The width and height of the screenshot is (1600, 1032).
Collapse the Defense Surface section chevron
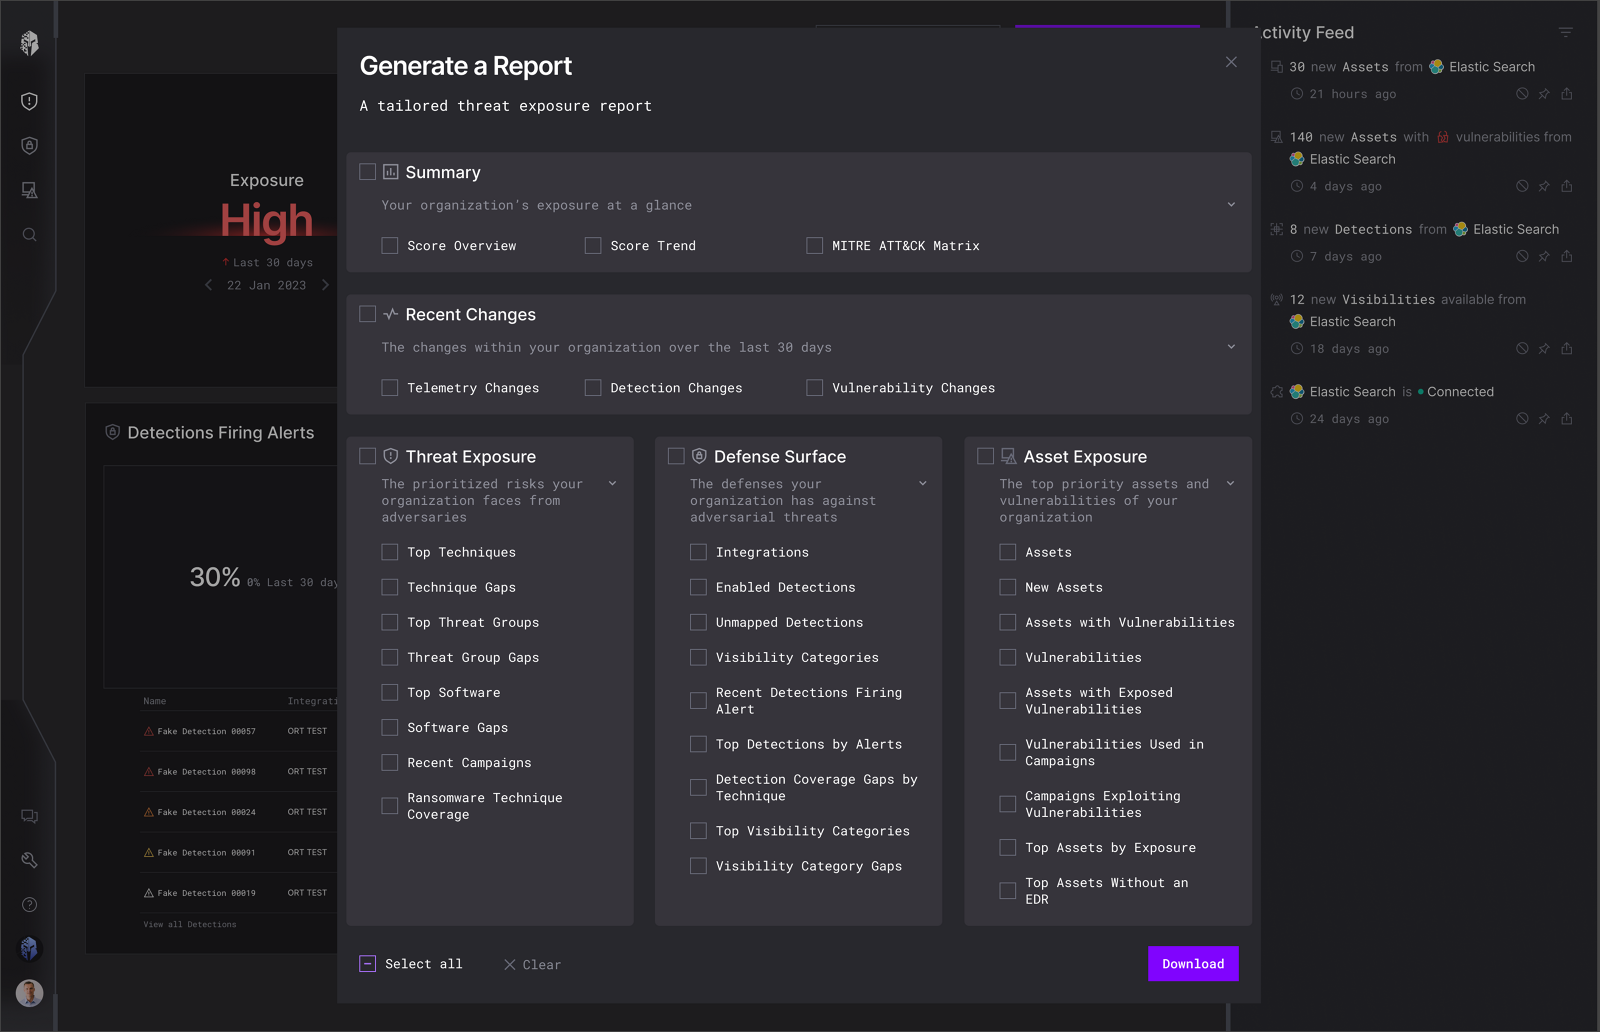click(923, 484)
